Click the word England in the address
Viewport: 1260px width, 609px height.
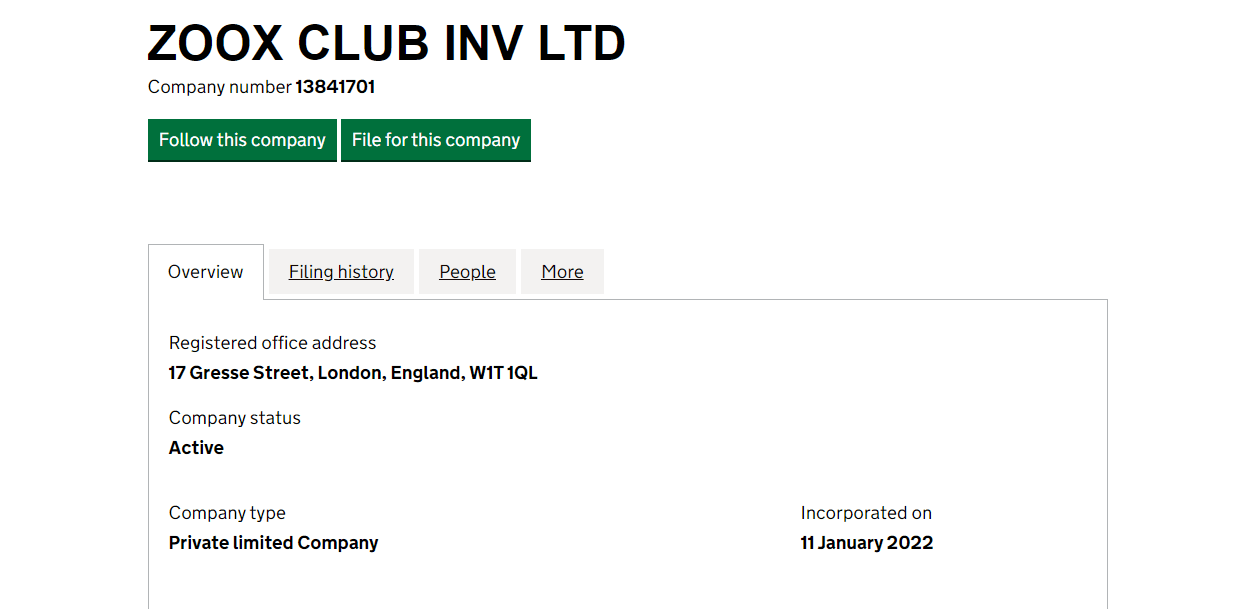426,373
